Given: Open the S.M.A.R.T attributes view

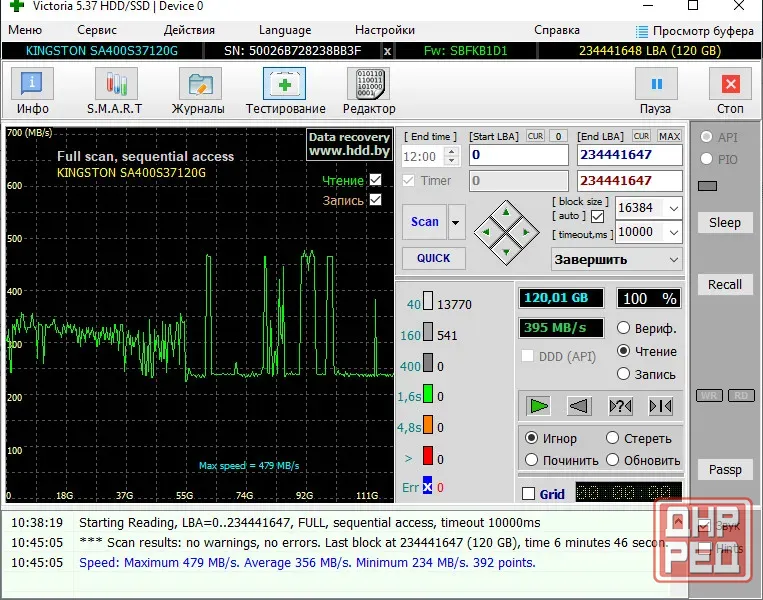Looking at the screenshot, I should tap(116, 84).
